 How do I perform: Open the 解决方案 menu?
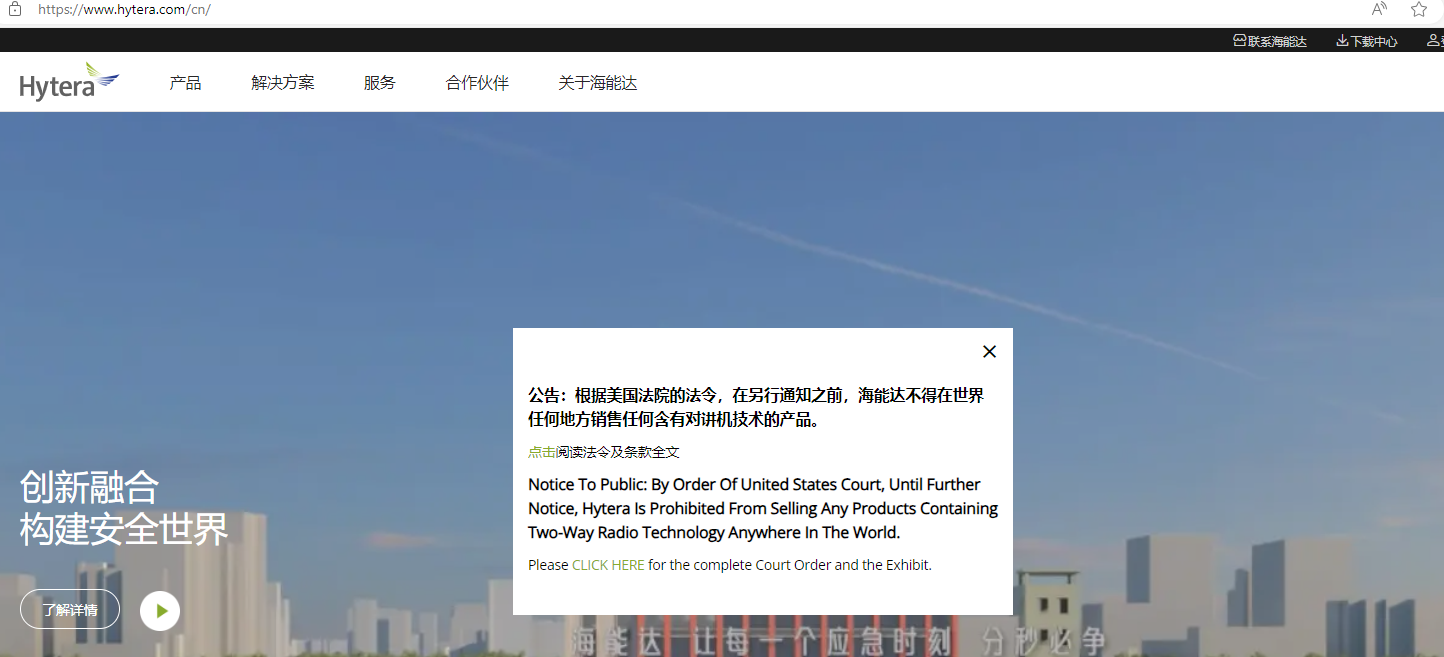click(x=283, y=83)
